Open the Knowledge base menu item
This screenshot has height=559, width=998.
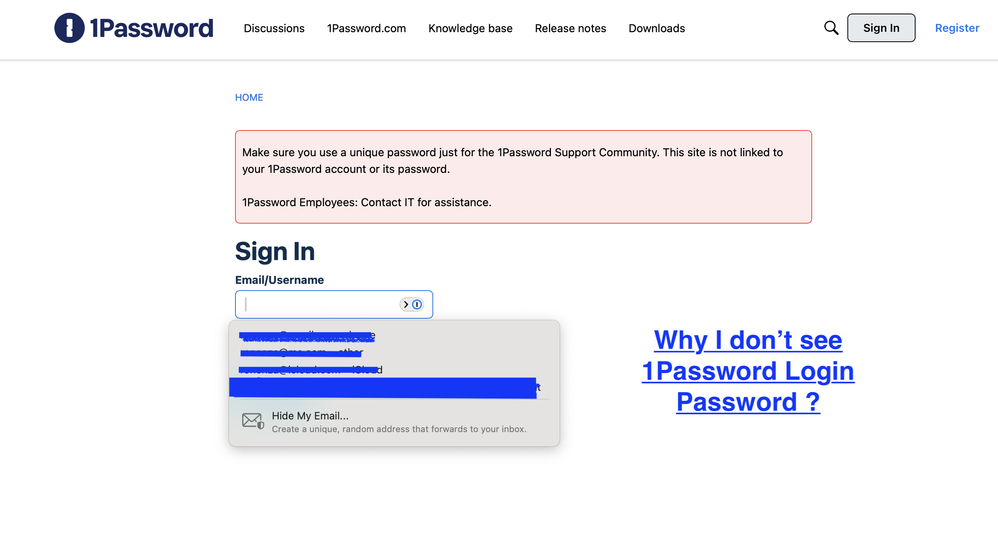tap(470, 28)
